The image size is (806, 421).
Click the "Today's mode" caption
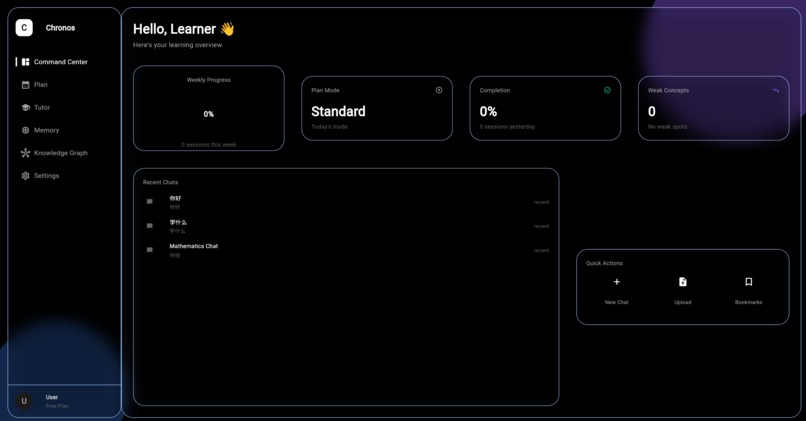[329, 127]
